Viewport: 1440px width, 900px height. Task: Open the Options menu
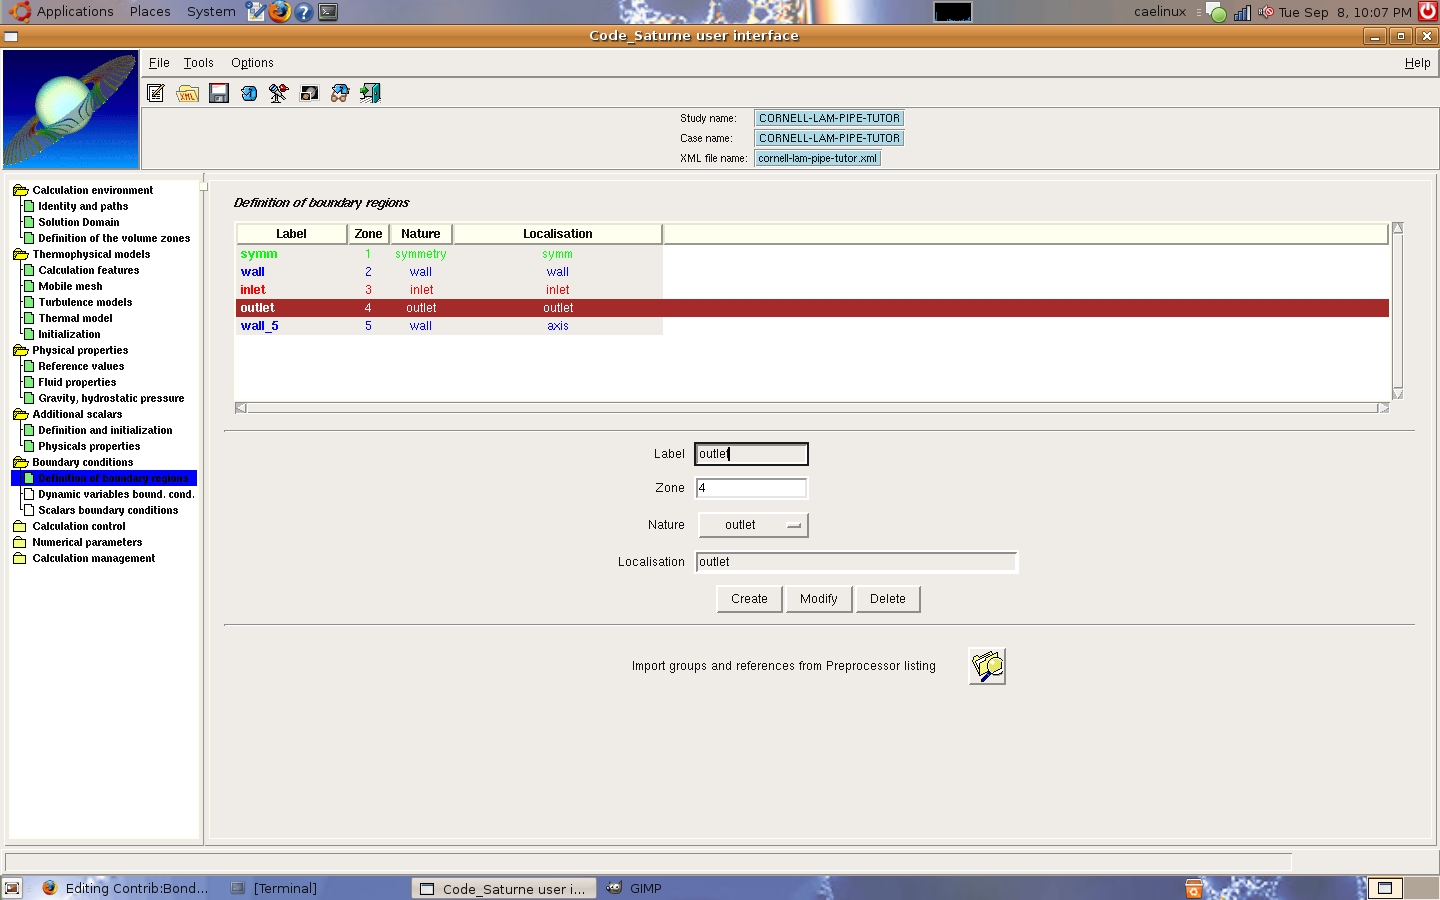252,62
